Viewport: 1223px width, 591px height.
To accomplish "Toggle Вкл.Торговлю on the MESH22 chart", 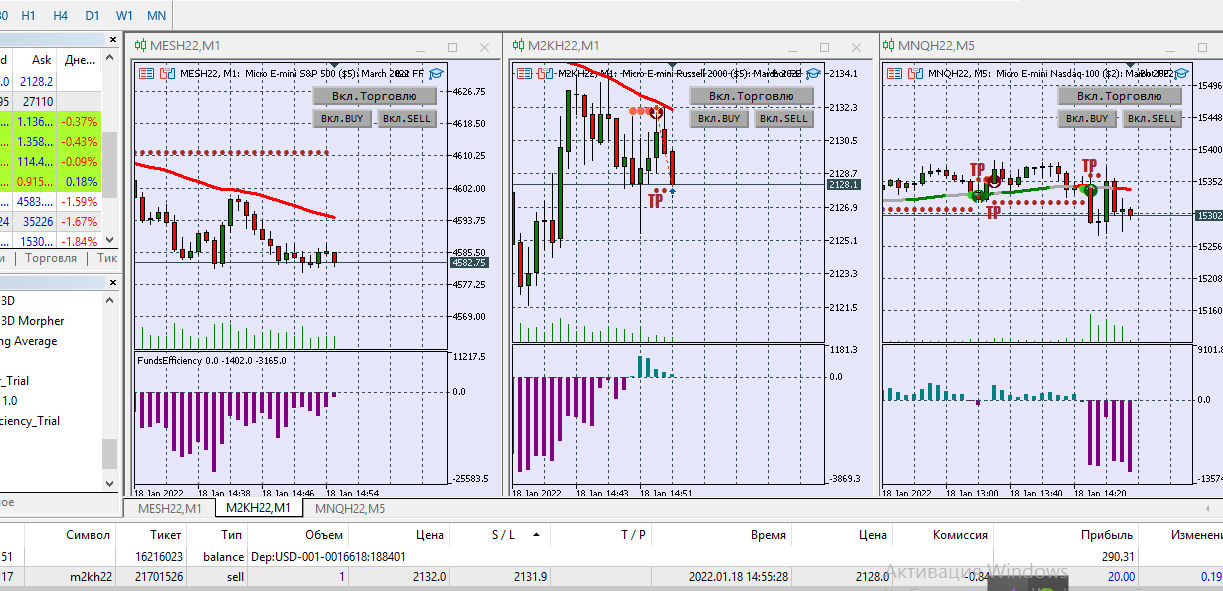I will [x=375, y=96].
